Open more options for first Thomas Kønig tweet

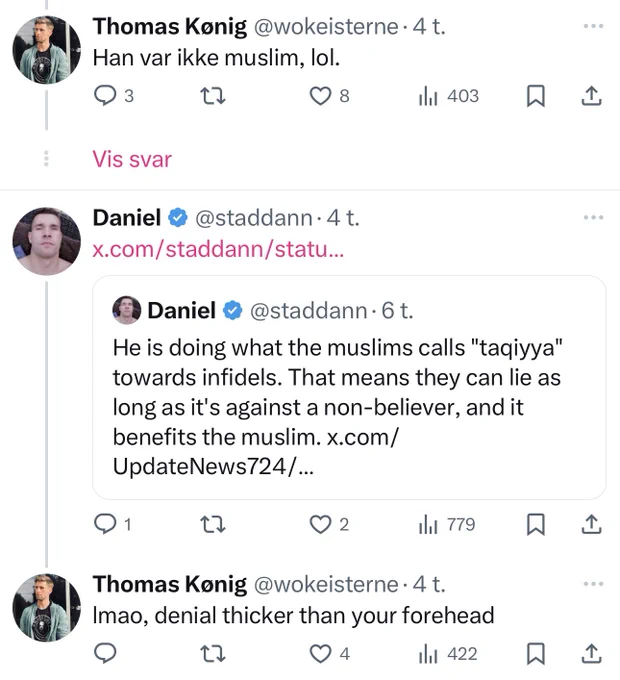(594, 26)
